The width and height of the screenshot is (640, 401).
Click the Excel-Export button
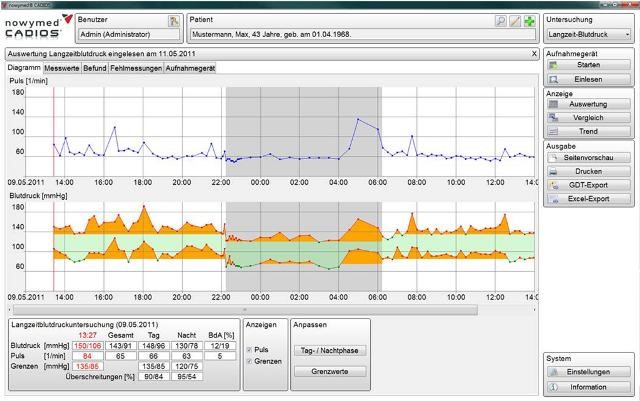tap(589, 199)
